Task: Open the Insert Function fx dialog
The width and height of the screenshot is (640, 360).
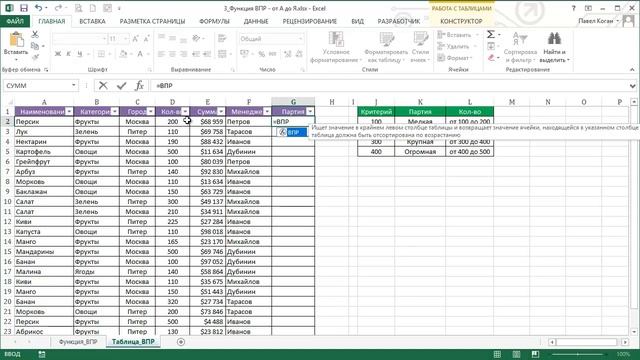Action: click(x=139, y=85)
